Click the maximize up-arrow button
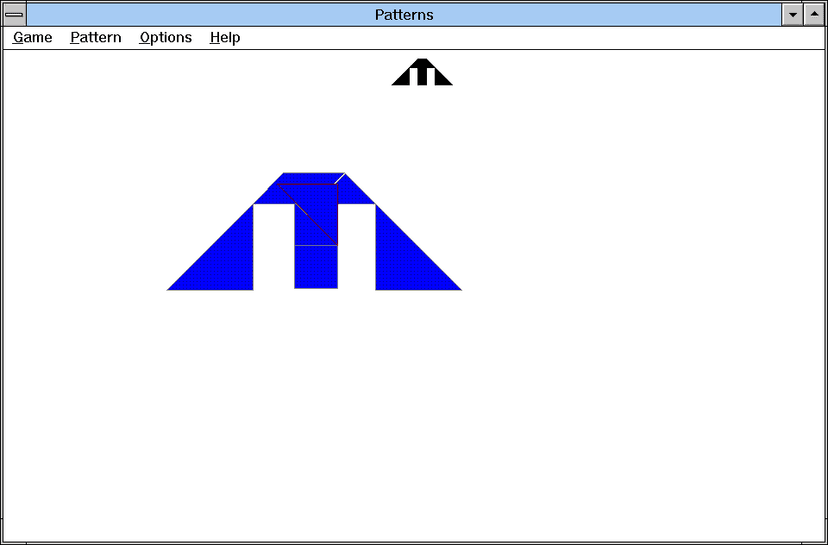 (x=814, y=14)
